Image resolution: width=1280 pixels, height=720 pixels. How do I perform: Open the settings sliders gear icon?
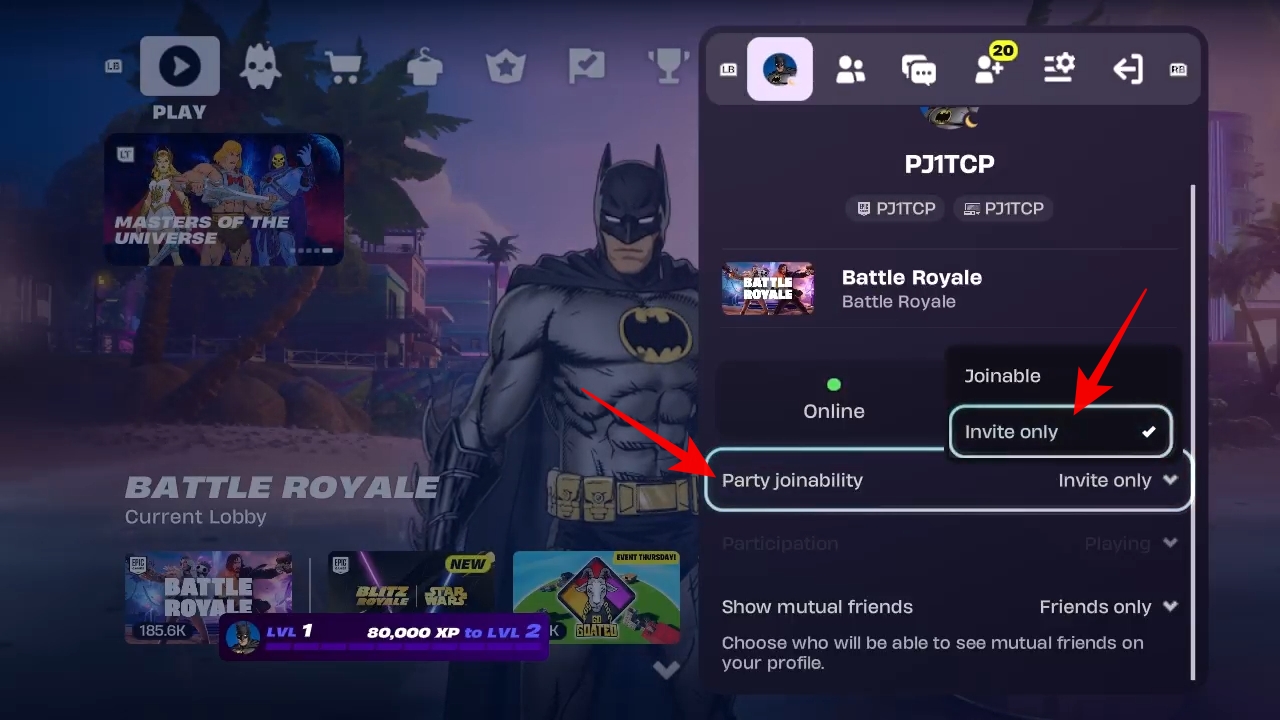coord(1058,69)
